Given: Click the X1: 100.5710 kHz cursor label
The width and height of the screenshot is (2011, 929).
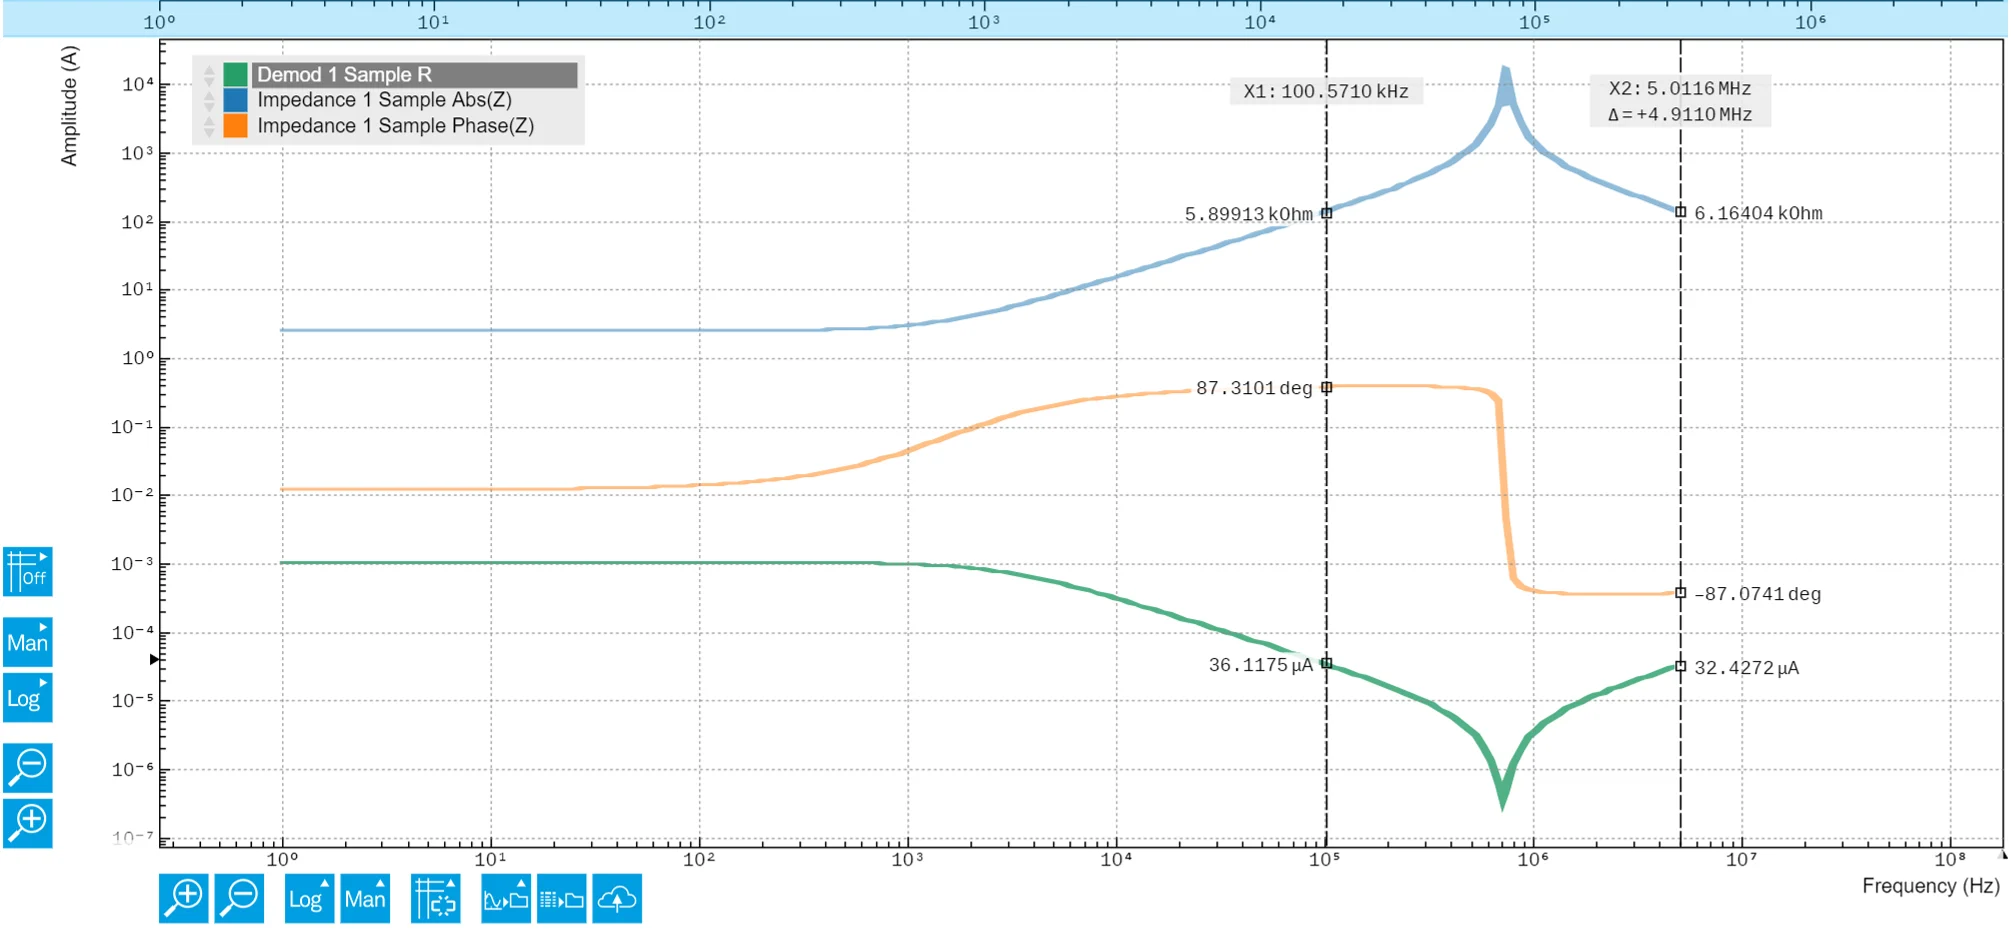Looking at the screenshot, I should point(1326,91).
